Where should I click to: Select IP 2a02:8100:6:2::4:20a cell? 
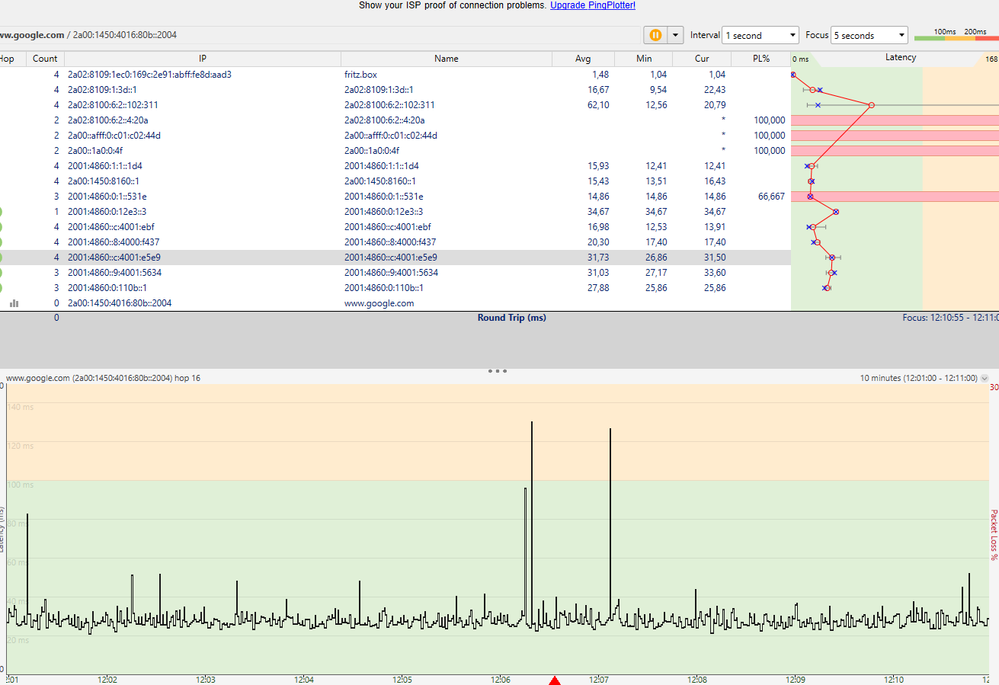108,120
